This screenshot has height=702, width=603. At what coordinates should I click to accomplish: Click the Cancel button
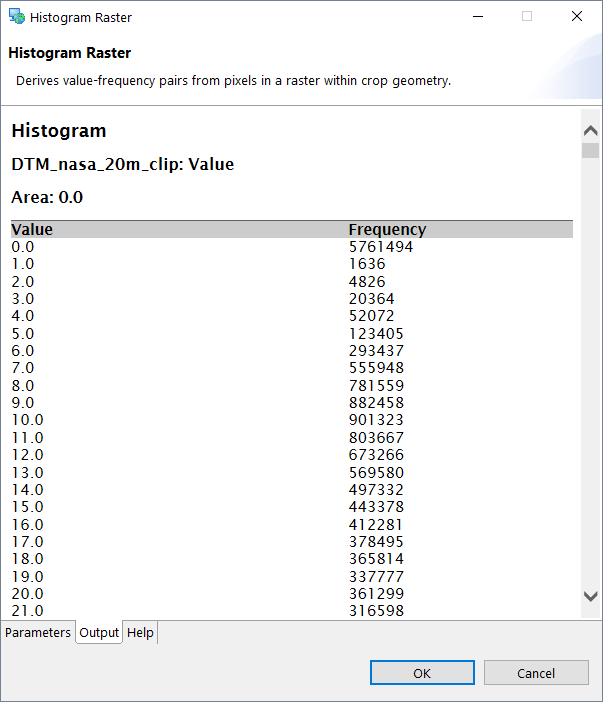535,673
